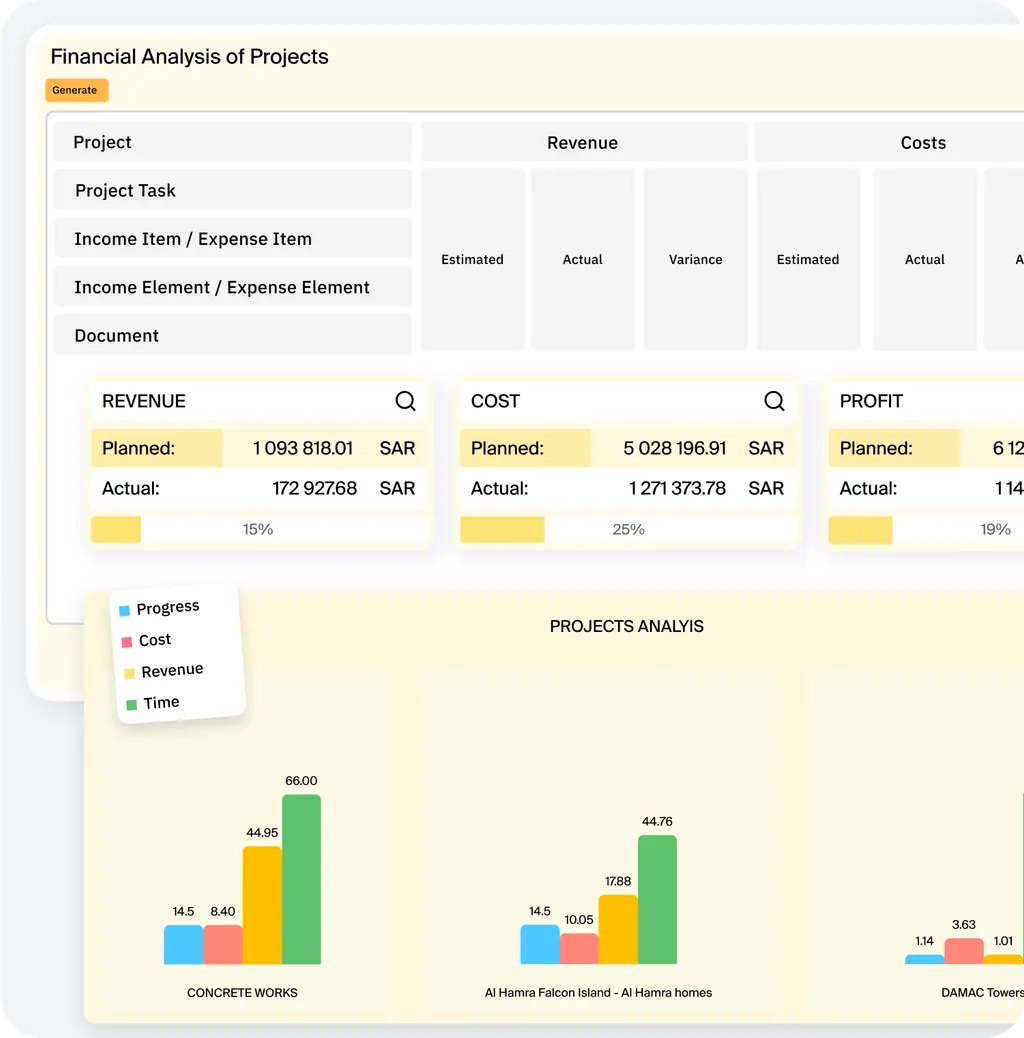Click the red Cost legend swatch

coord(126,642)
